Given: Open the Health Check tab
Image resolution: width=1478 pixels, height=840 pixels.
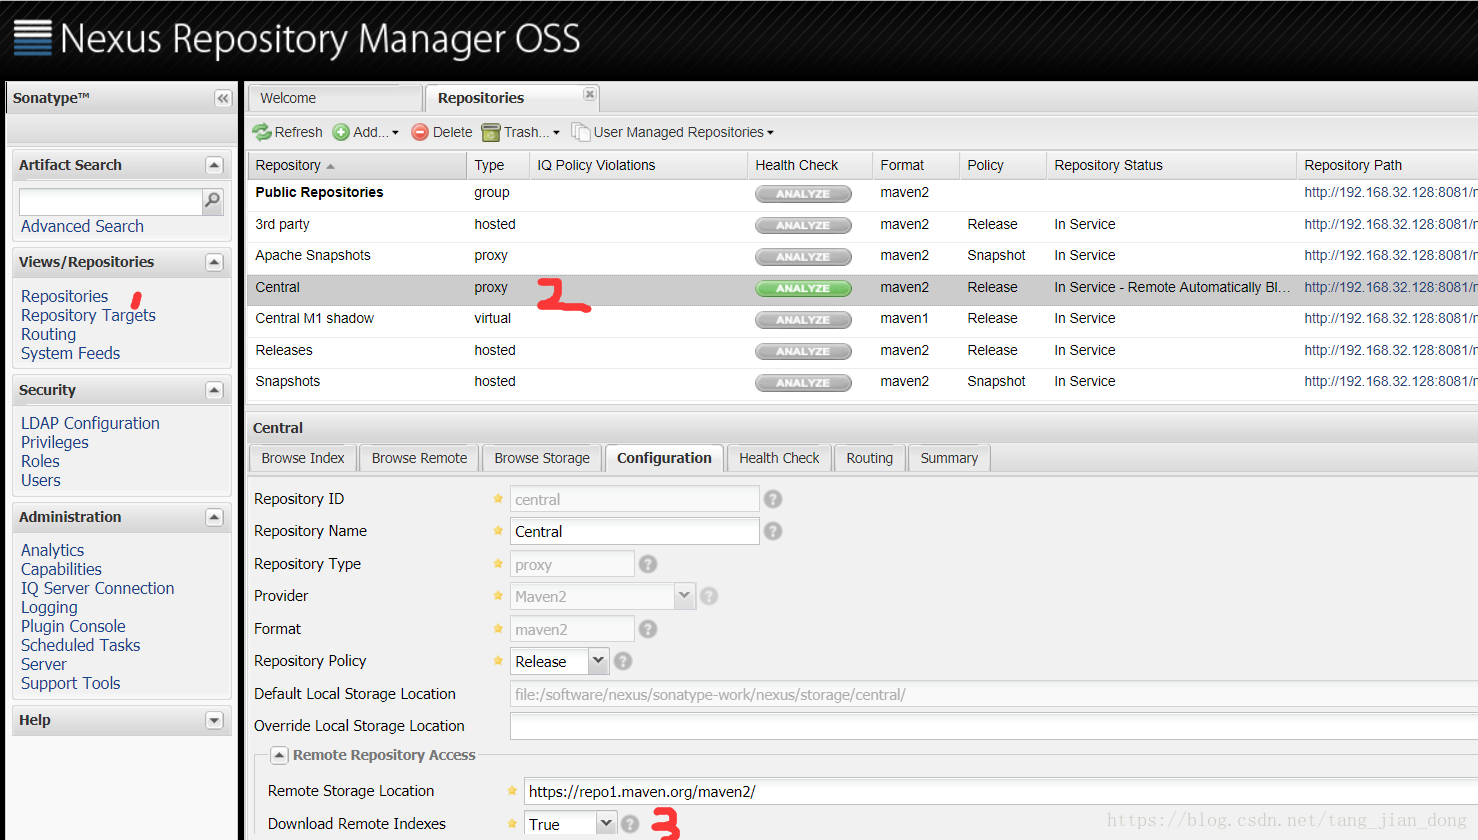Looking at the screenshot, I should point(779,458).
